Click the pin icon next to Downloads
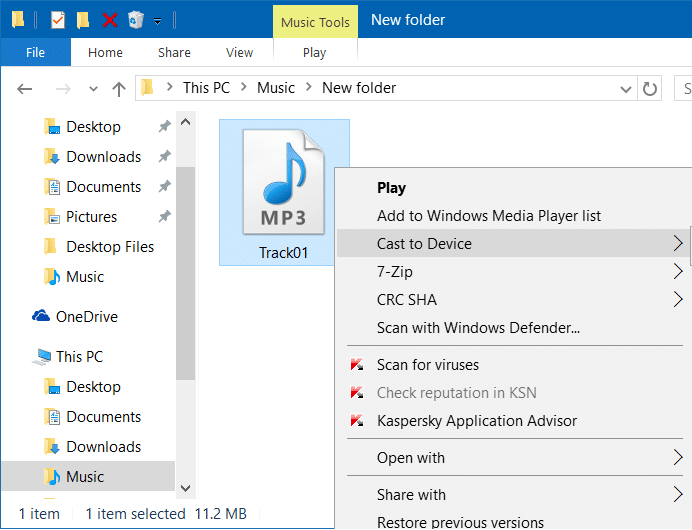Image resolution: width=692 pixels, height=530 pixels. [165, 156]
